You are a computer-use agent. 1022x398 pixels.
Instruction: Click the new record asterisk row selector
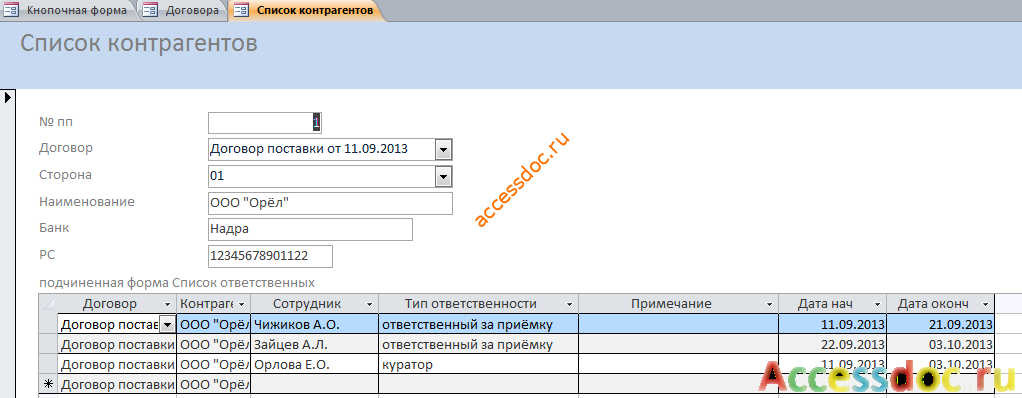click(x=48, y=384)
